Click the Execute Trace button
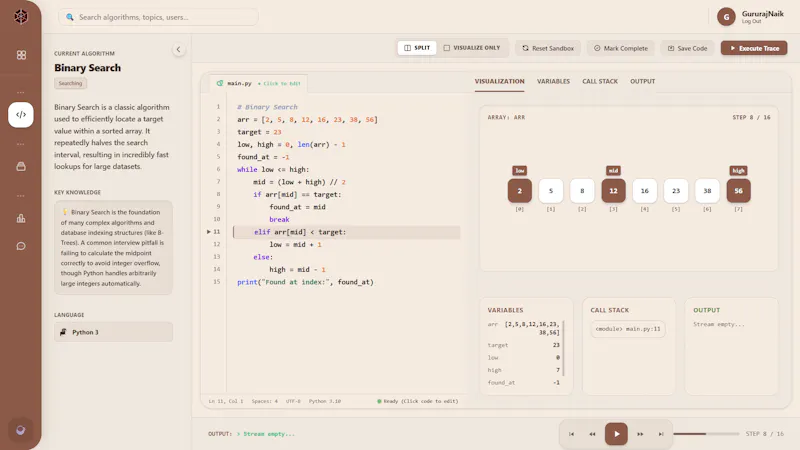This screenshot has width=800, height=450. pyautogui.click(x=754, y=48)
